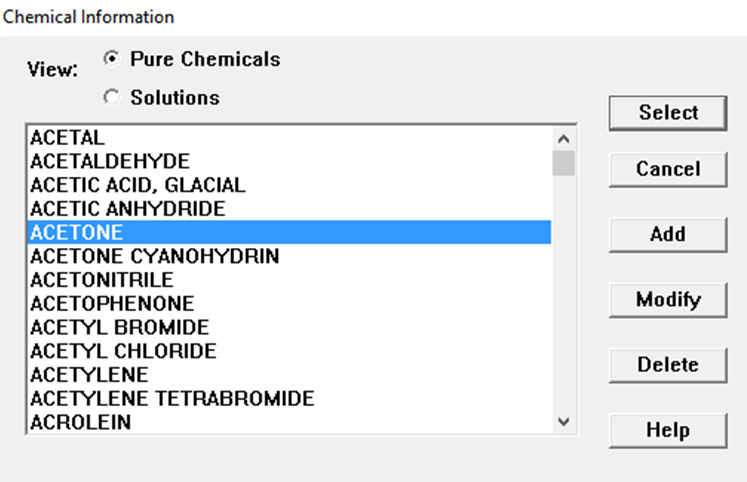The height and width of the screenshot is (482, 747).
Task: Switch view to Solutions radio option
Action: [111, 98]
